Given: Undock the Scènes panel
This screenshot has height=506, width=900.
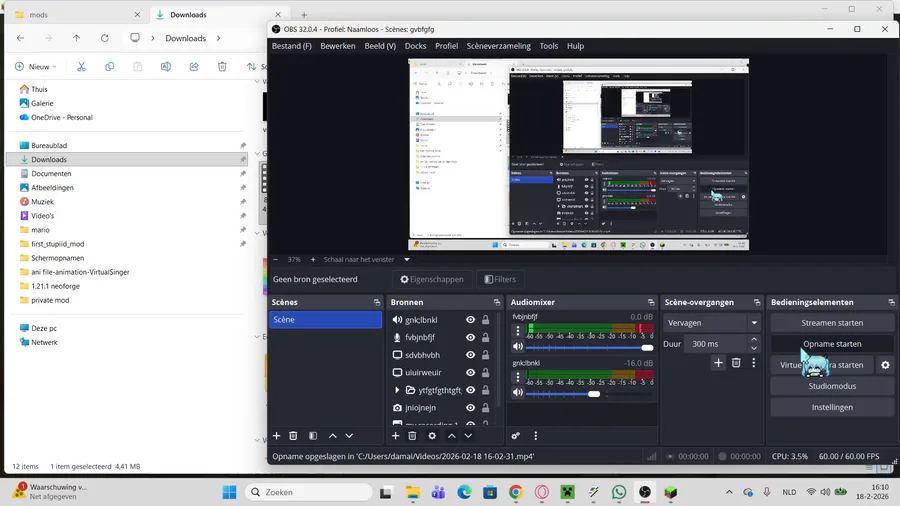Looking at the screenshot, I should tap(377, 302).
